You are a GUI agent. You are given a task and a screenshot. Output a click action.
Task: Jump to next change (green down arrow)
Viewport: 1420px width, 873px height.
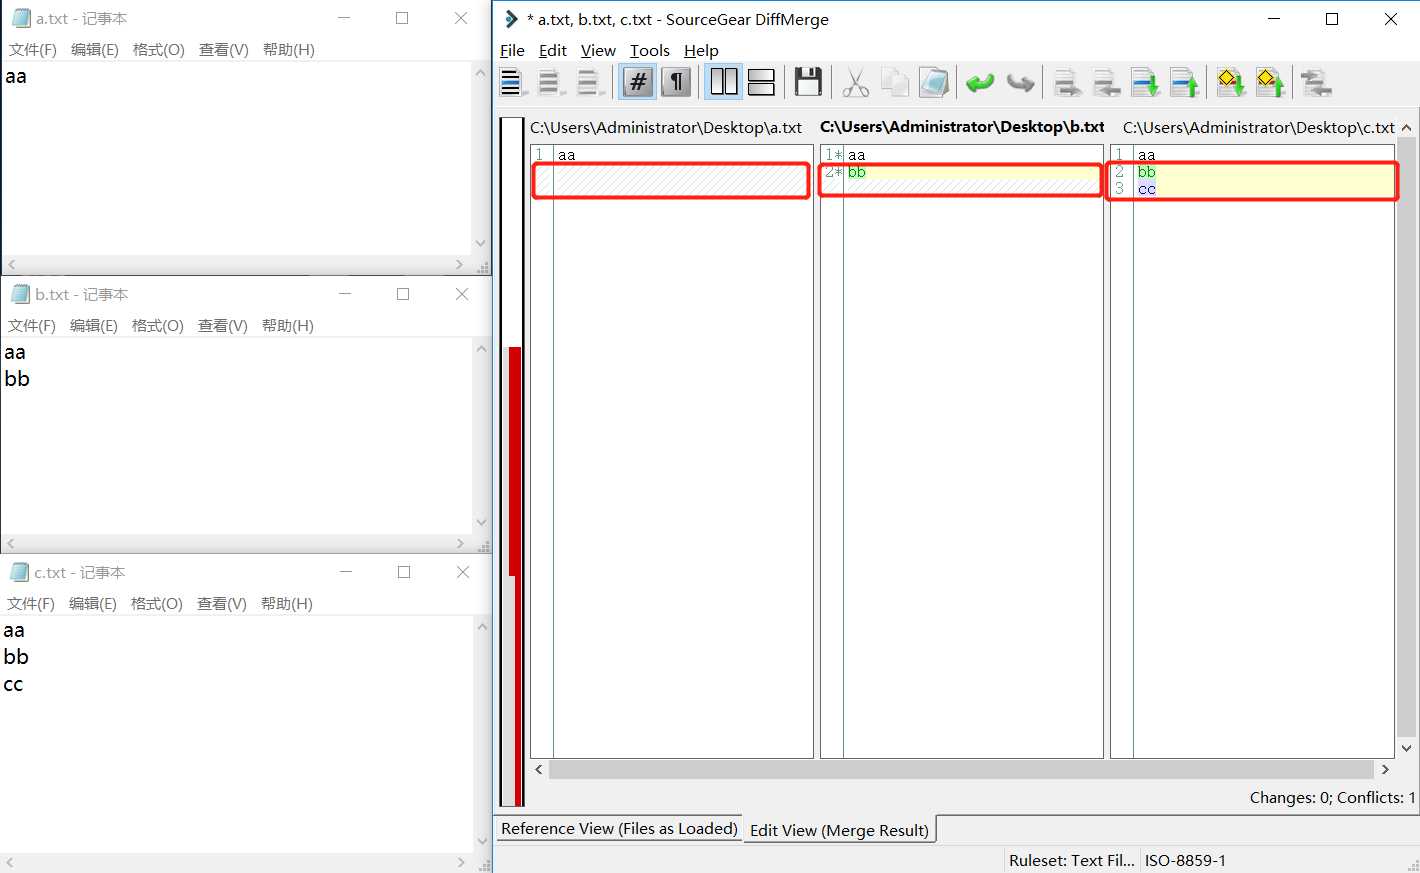pos(1146,83)
